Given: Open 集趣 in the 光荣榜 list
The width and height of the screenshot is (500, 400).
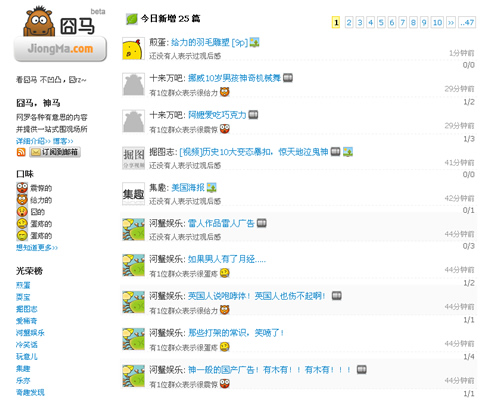Looking at the screenshot, I should [x=23, y=369].
